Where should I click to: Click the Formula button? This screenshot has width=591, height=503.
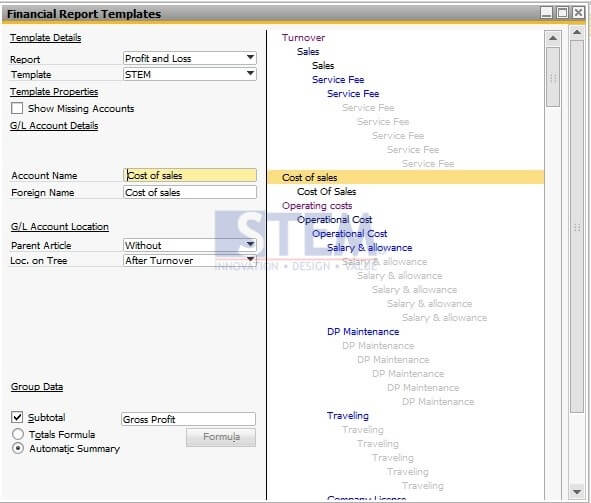pos(221,437)
